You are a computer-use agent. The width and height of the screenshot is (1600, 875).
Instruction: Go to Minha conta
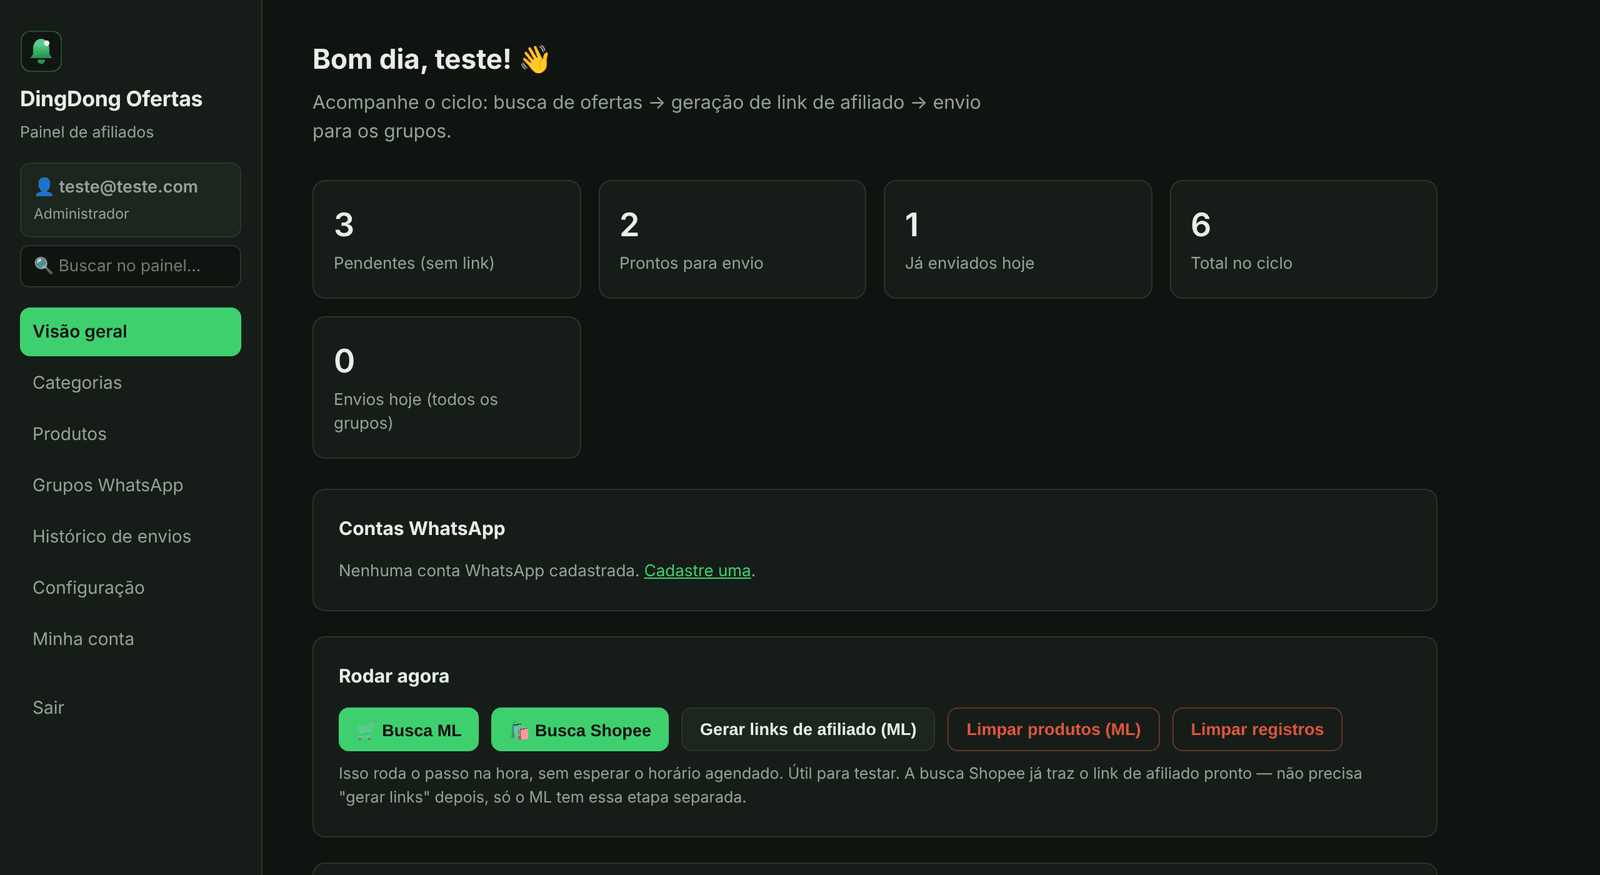click(130, 639)
